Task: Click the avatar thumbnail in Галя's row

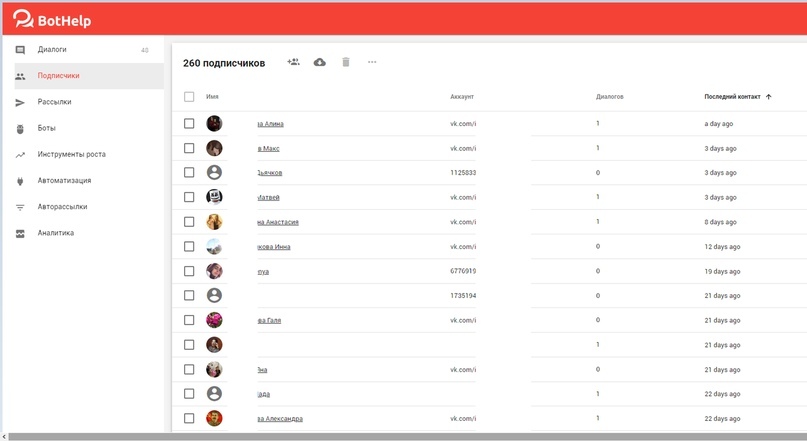Action: click(x=214, y=320)
